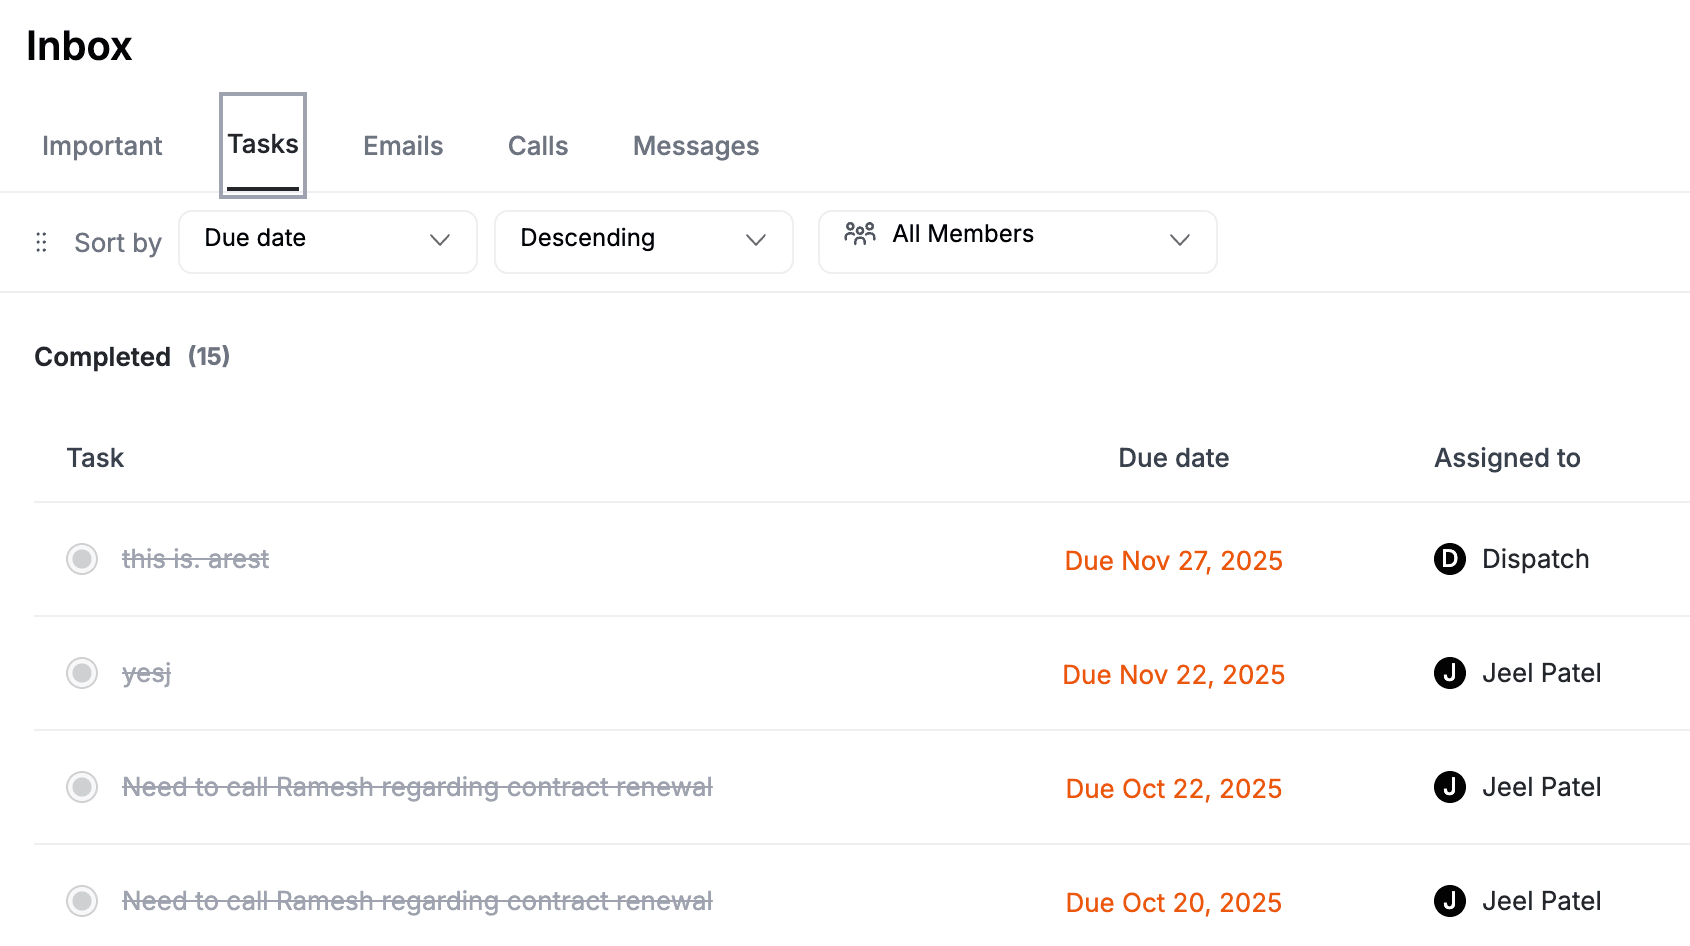Switch to the Important tab
Screen dimensions: 1690x946
pyautogui.click(x=102, y=146)
